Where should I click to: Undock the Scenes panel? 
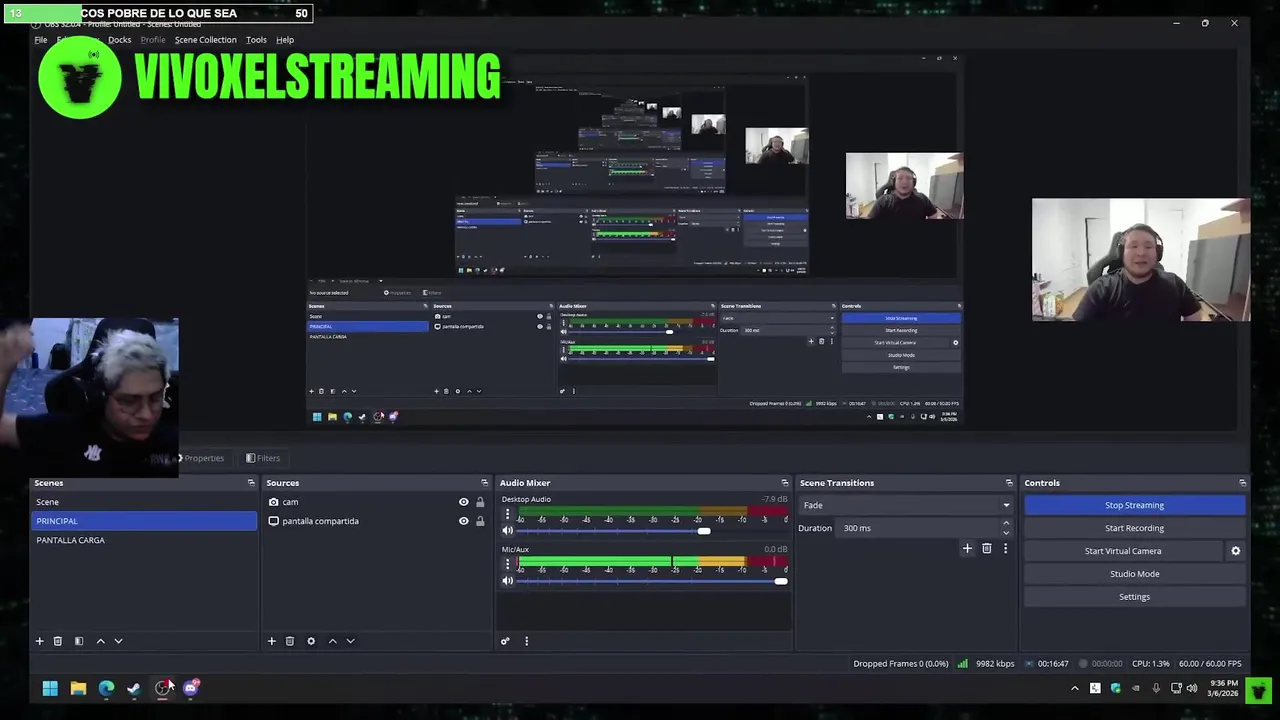pos(251,483)
